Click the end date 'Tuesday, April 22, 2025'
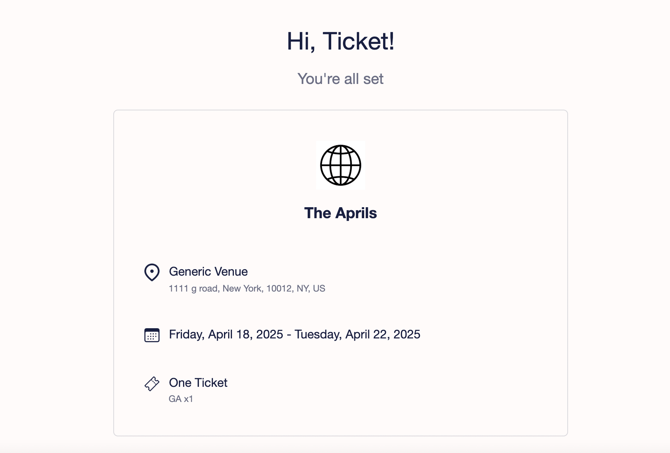 pyautogui.click(x=357, y=334)
